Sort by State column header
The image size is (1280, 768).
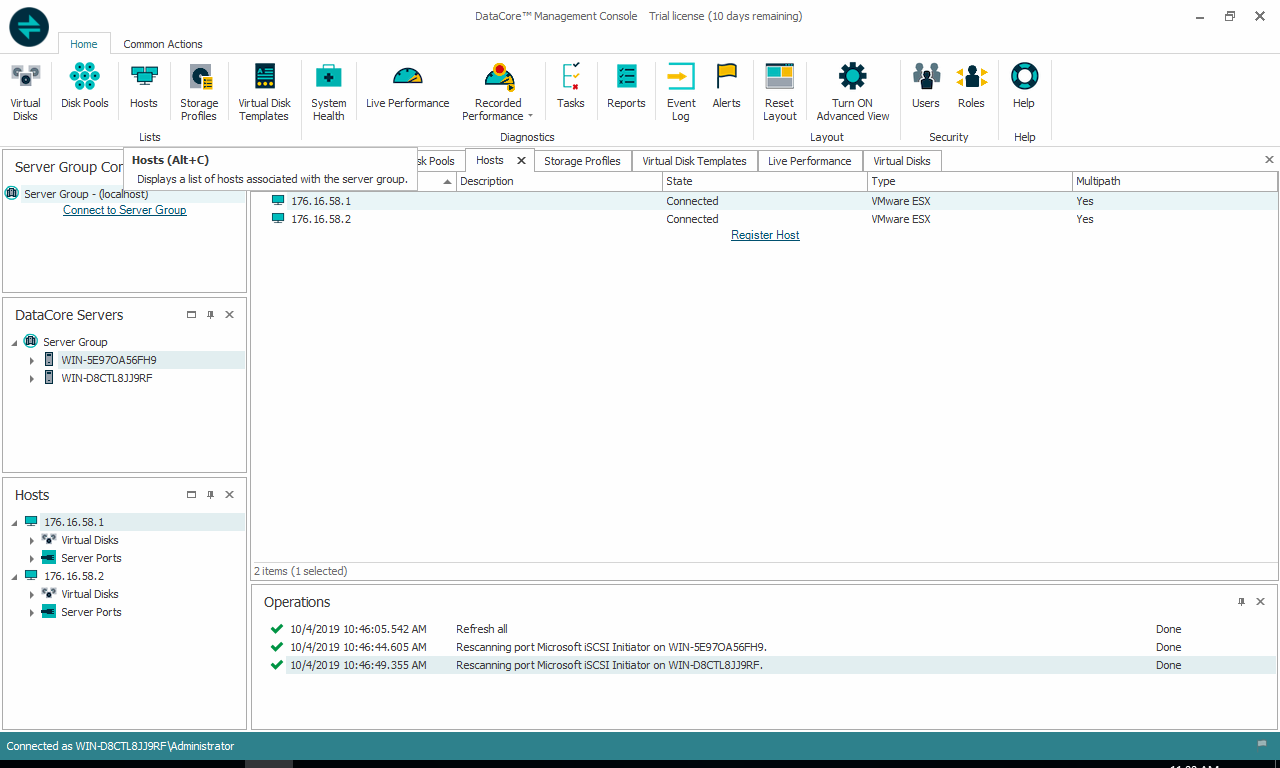(765, 181)
